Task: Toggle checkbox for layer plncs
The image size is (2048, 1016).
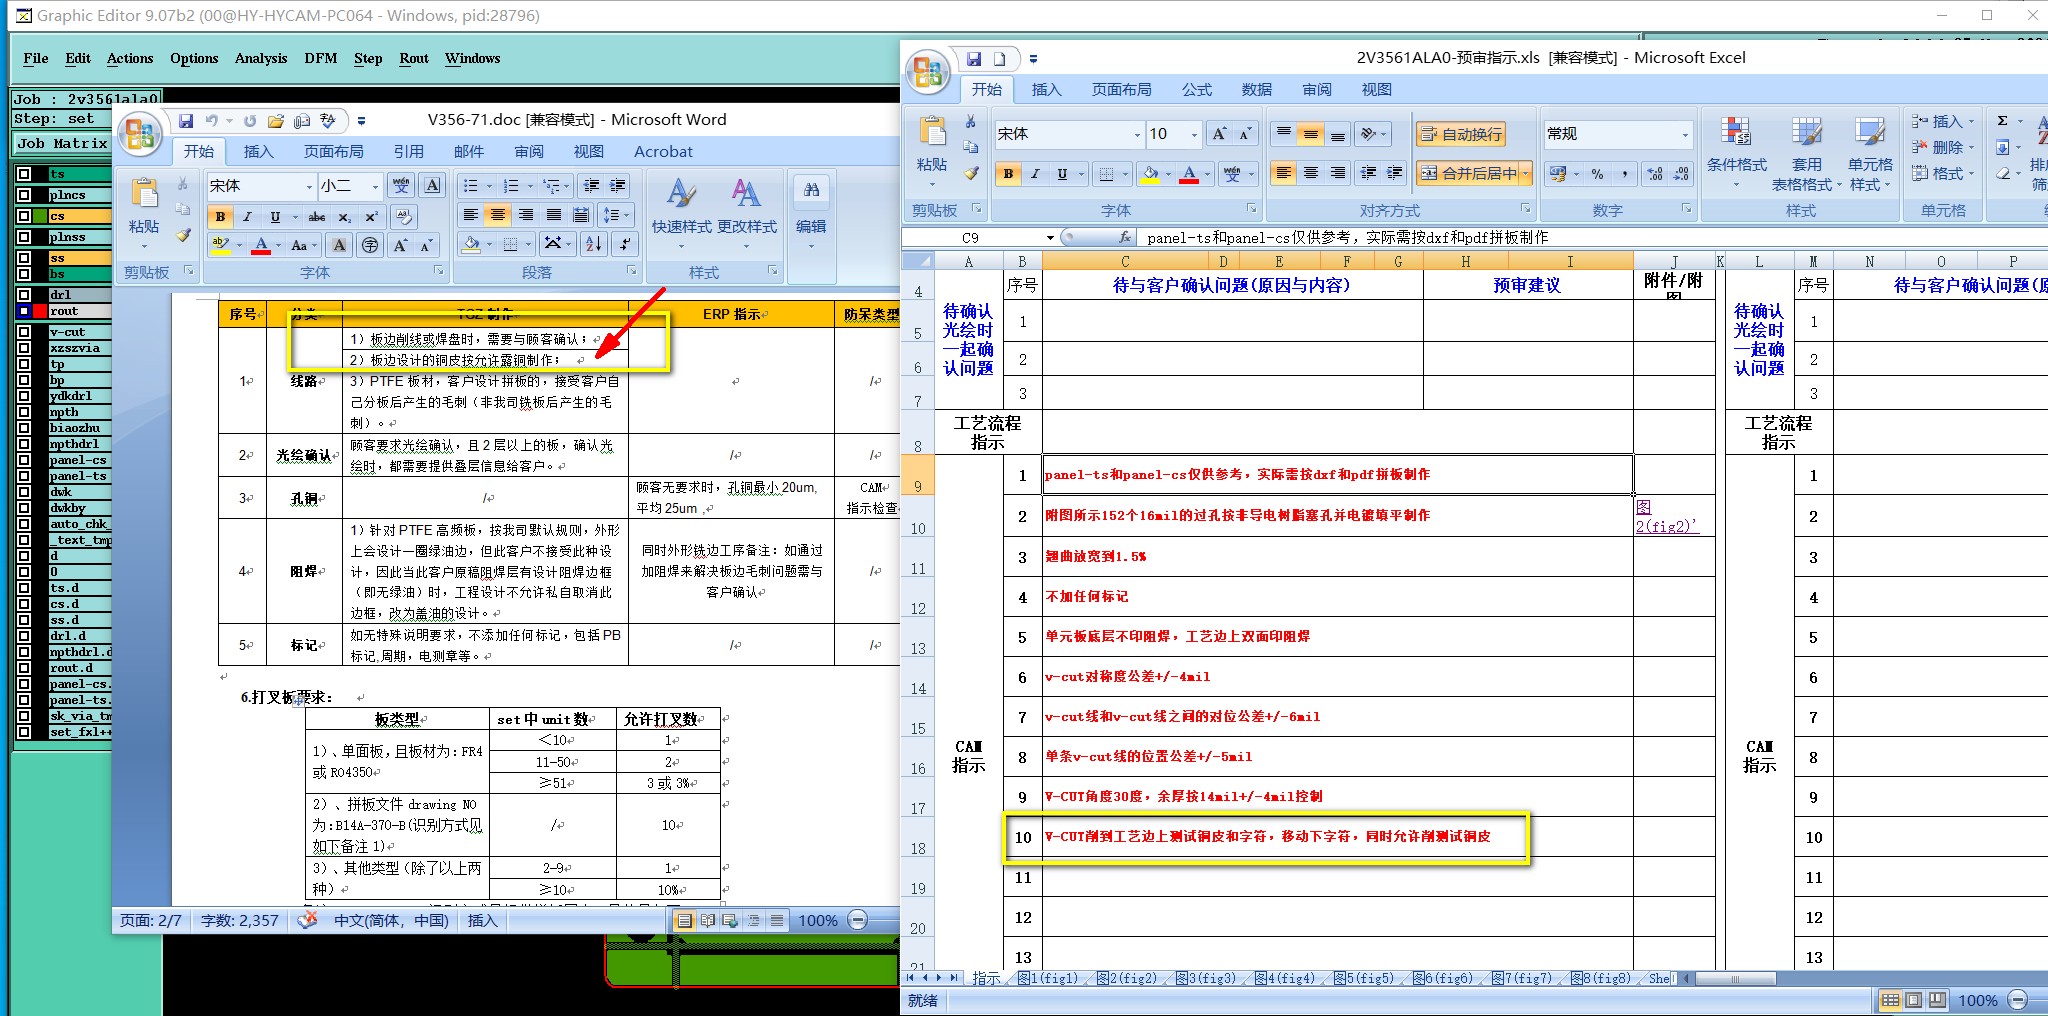Action: [x=24, y=195]
